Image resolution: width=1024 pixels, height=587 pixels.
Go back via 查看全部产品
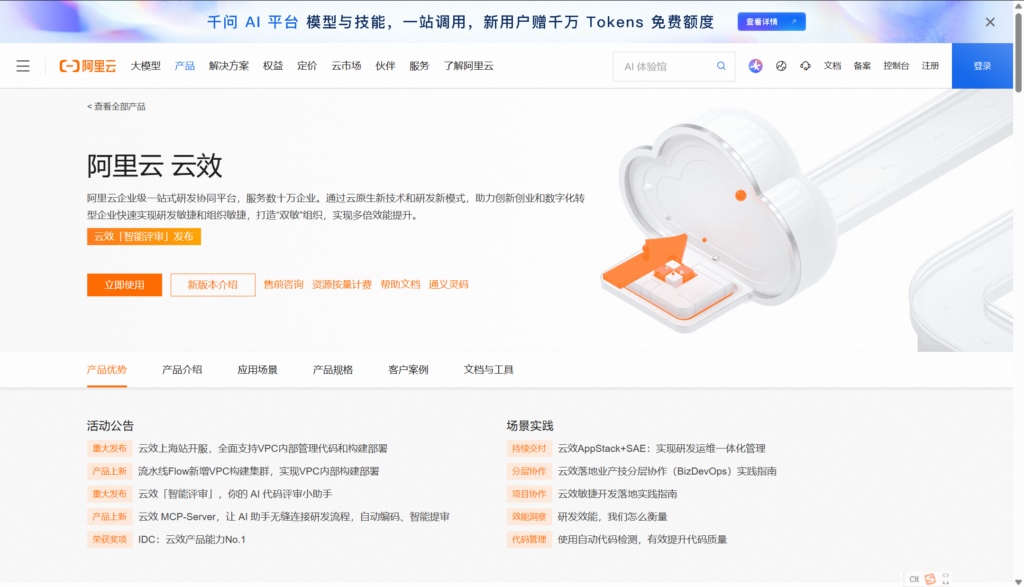116,106
